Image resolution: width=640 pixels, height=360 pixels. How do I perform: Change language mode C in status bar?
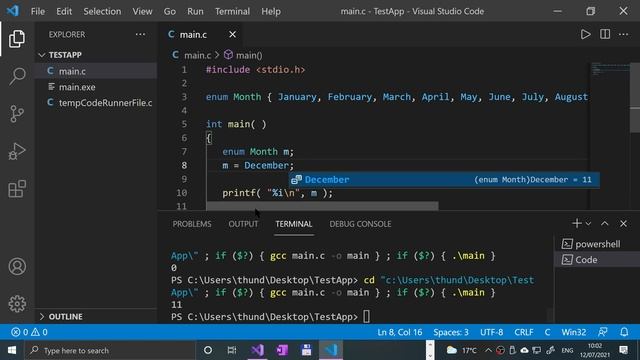[x=547, y=332]
